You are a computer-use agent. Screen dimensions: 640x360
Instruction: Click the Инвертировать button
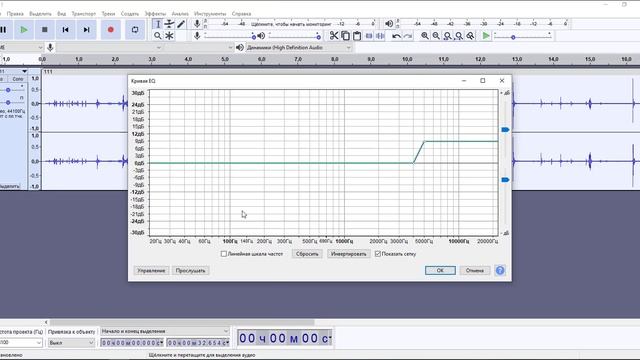click(x=349, y=254)
